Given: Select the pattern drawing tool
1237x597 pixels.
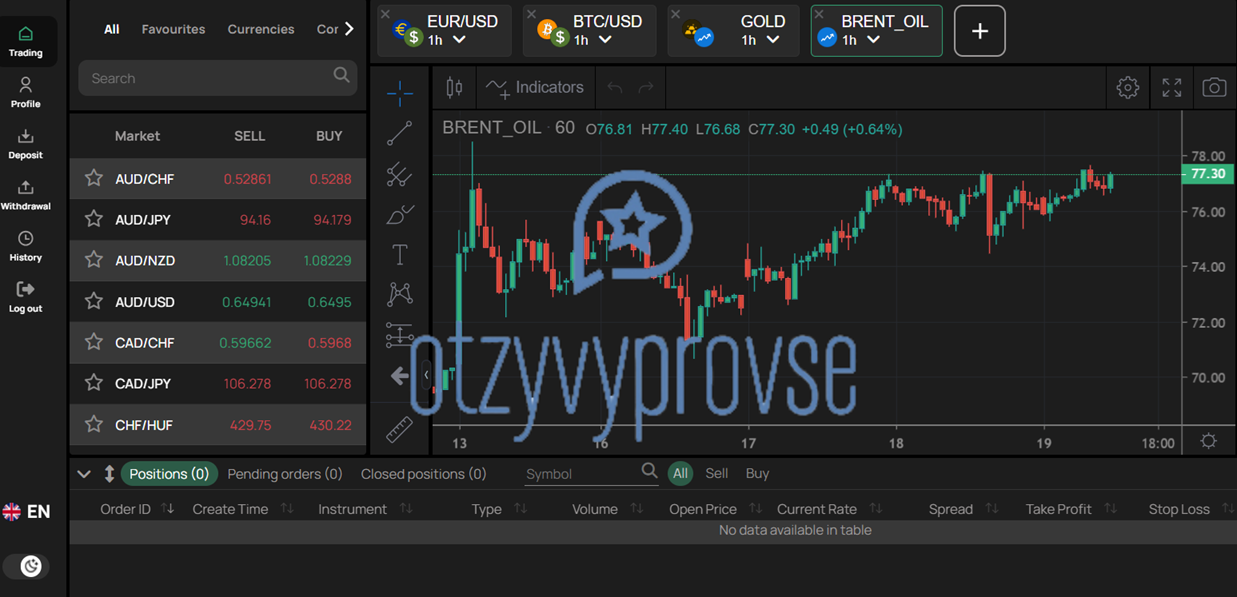Looking at the screenshot, I should click(400, 294).
